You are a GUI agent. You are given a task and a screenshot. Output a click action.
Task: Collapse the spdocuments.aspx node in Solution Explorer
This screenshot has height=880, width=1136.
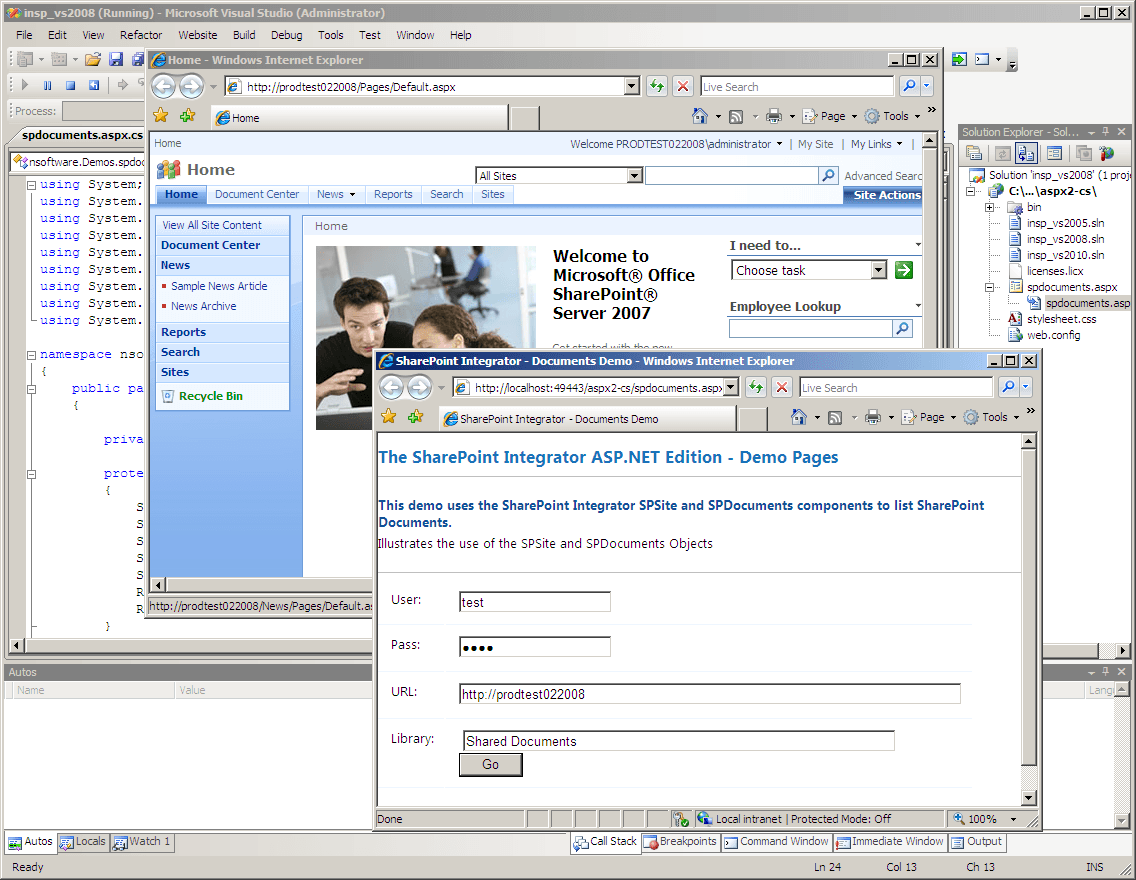[990, 288]
